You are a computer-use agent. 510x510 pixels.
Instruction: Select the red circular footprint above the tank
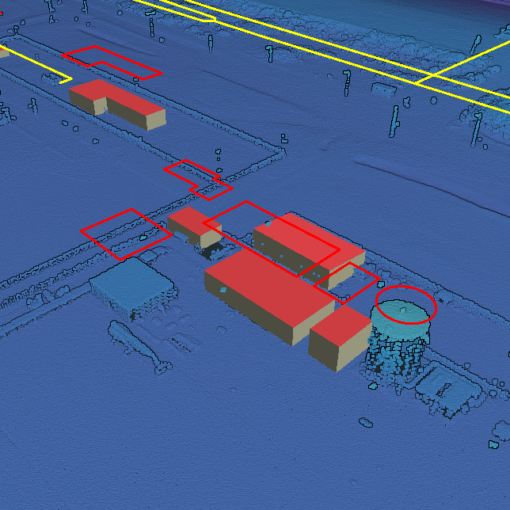406,305
